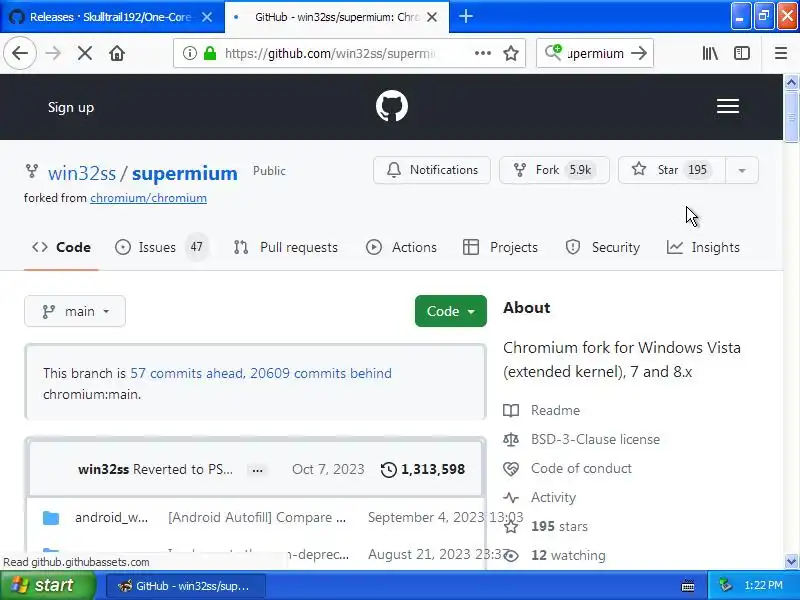800x600 pixels.
Task: Click the network system tray icon
Action: coord(725,585)
